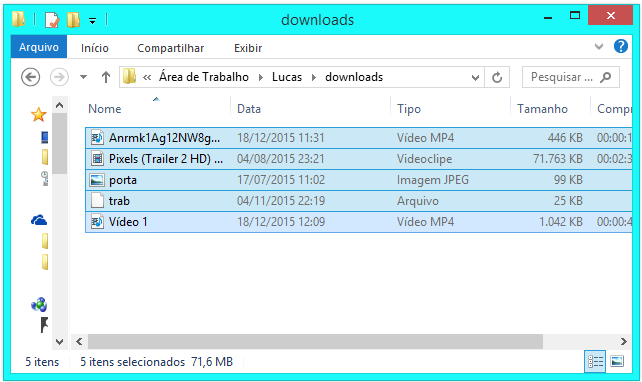Expand the ribbon with the chevron
642x382 pixels.
click(599, 46)
